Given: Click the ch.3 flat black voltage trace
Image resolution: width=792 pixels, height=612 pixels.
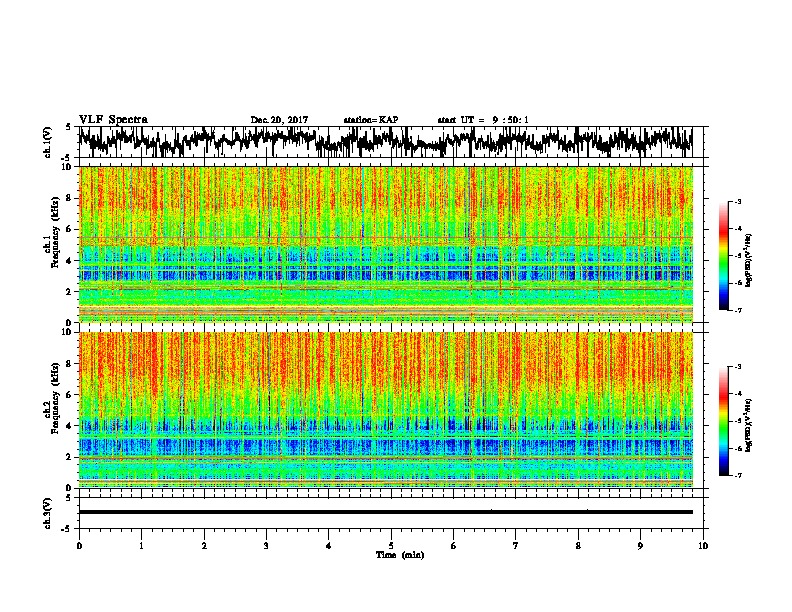Looking at the screenshot, I should pos(385,512).
